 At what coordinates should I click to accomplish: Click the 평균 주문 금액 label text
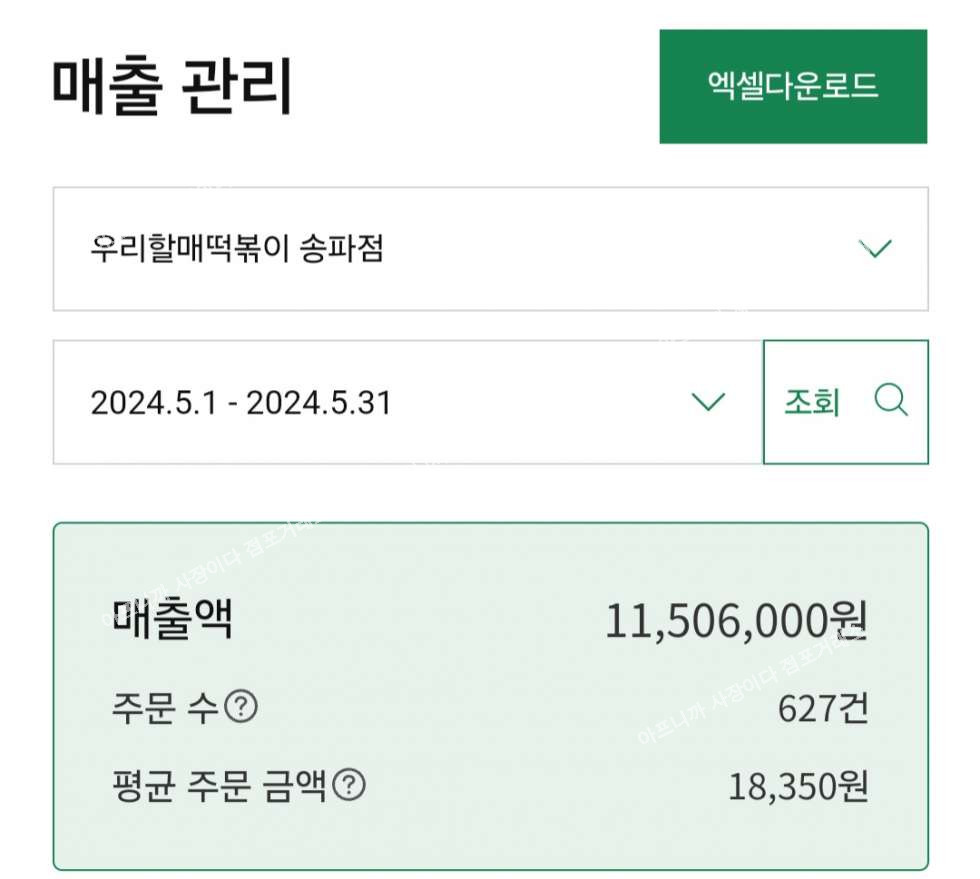coord(218,786)
